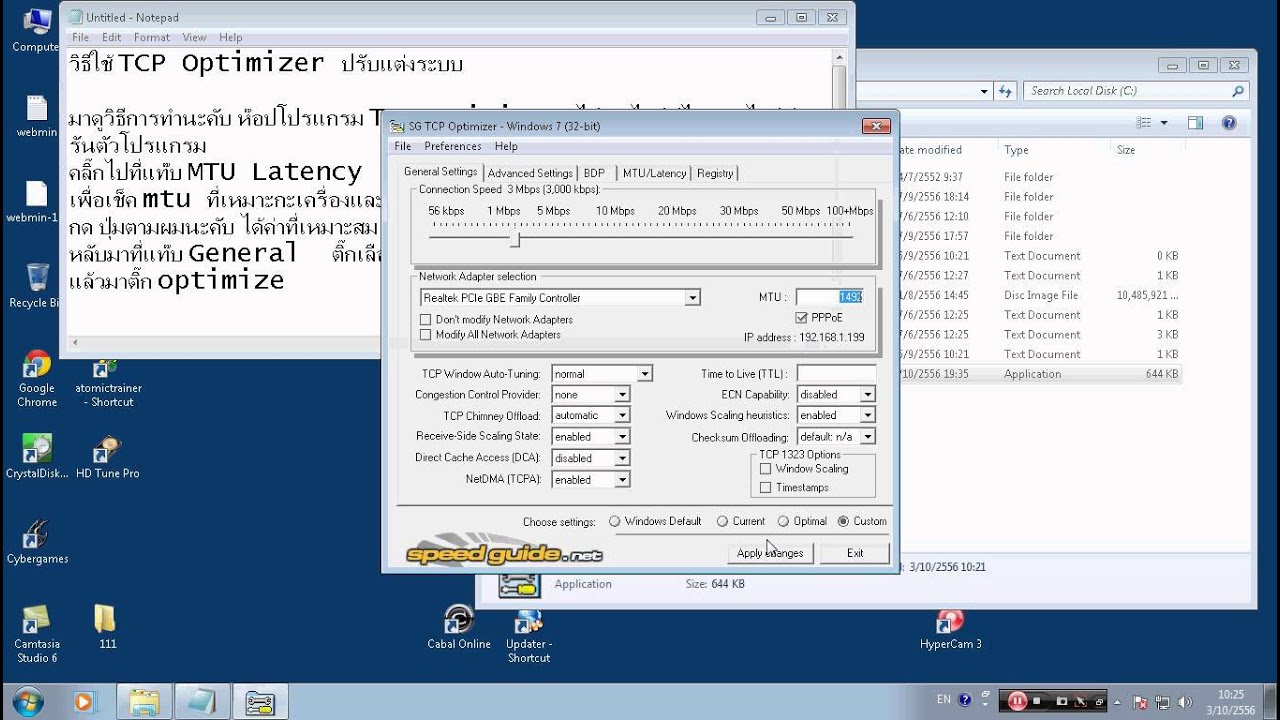
Task: Uncheck the PPPoE checkbox
Action: click(x=801, y=317)
